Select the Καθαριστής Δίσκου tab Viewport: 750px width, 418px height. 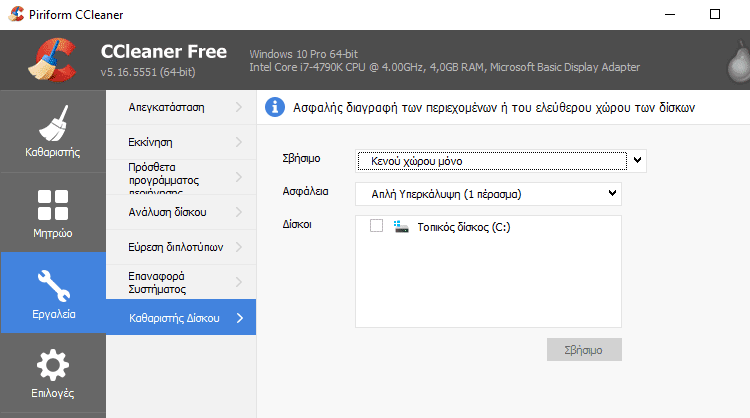tap(181, 318)
